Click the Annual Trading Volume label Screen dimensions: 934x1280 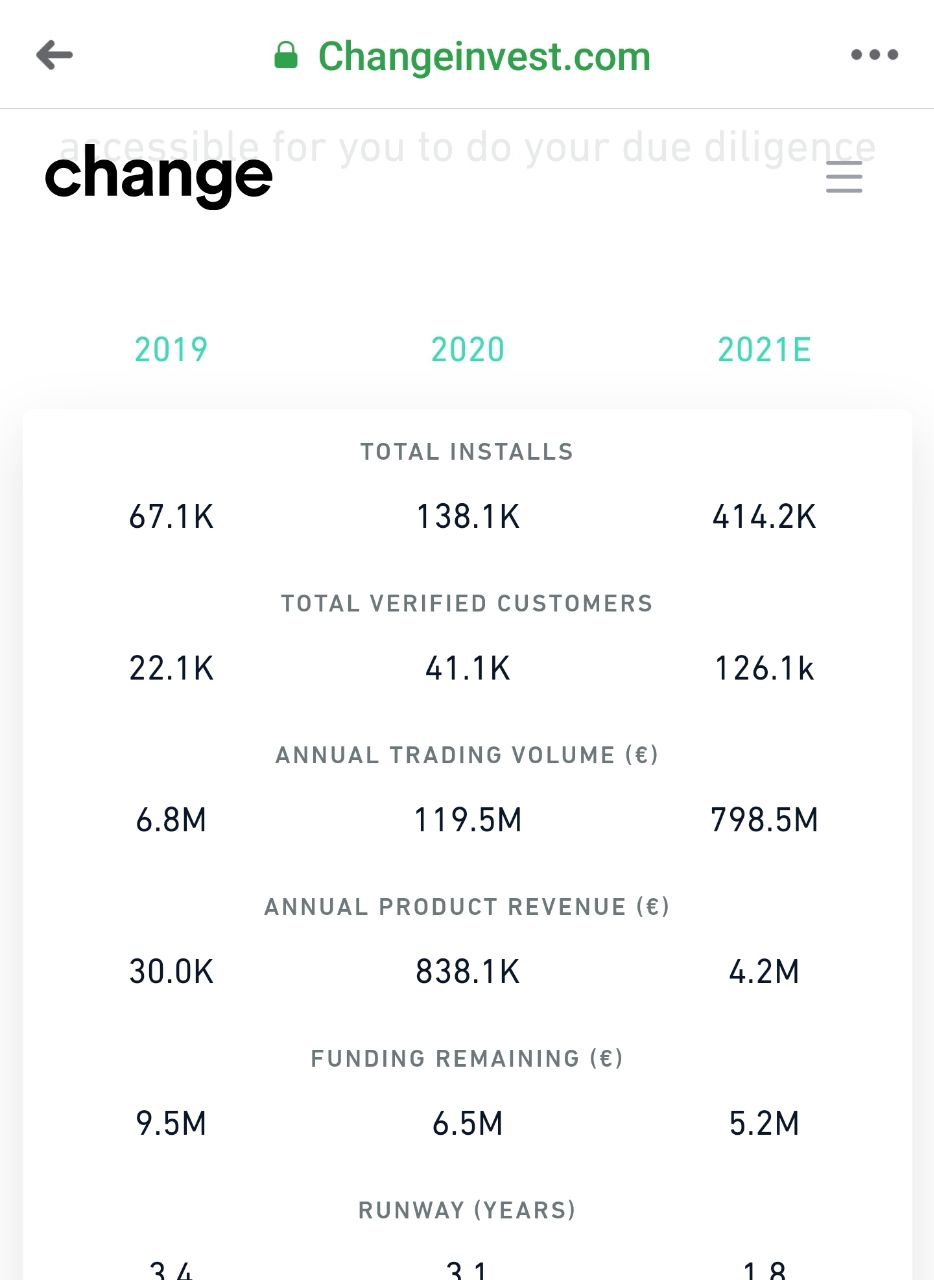tap(467, 755)
